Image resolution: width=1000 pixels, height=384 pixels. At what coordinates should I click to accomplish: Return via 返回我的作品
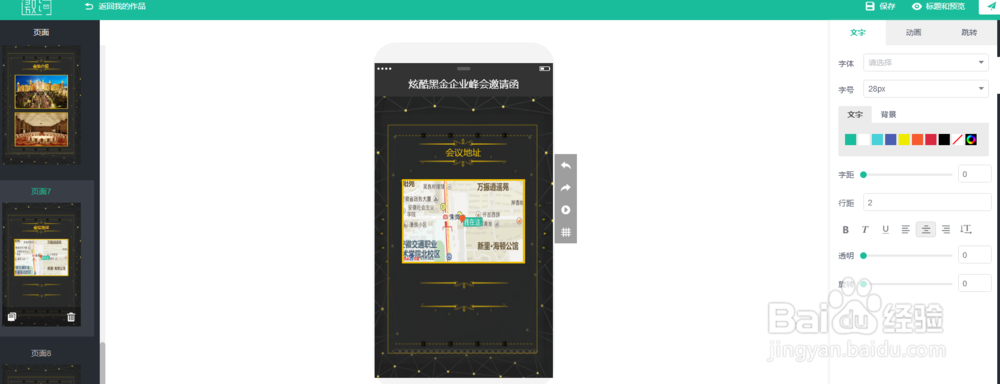(x=115, y=6)
